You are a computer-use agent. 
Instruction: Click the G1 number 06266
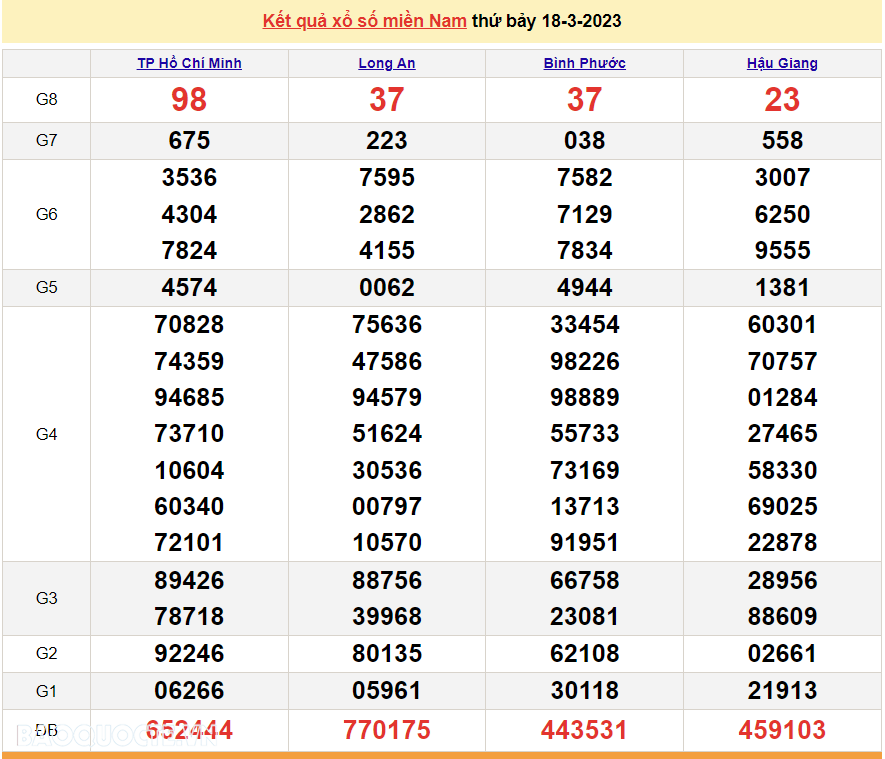[189, 690]
